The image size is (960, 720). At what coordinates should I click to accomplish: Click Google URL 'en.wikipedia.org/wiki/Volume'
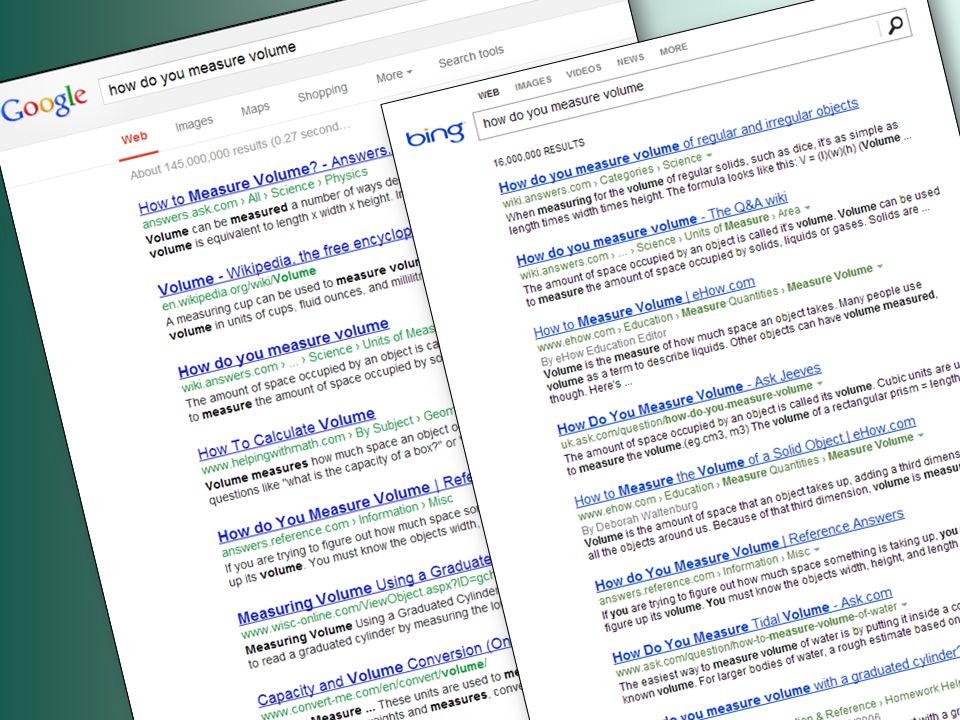(x=238, y=288)
